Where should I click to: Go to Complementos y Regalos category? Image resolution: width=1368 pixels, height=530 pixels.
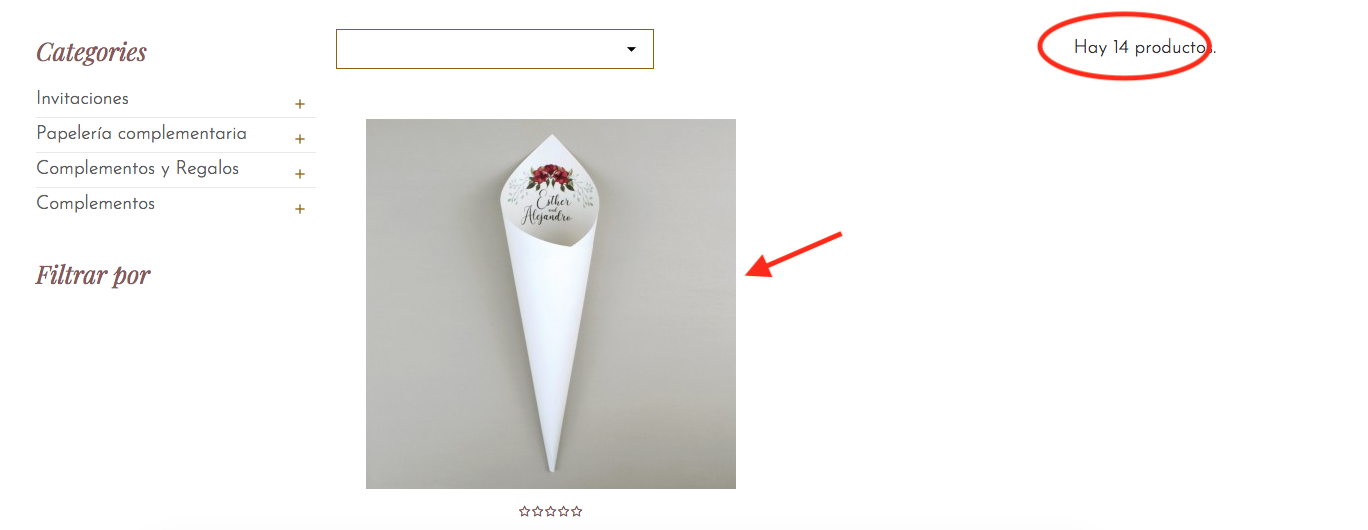(x=138, y=169)
